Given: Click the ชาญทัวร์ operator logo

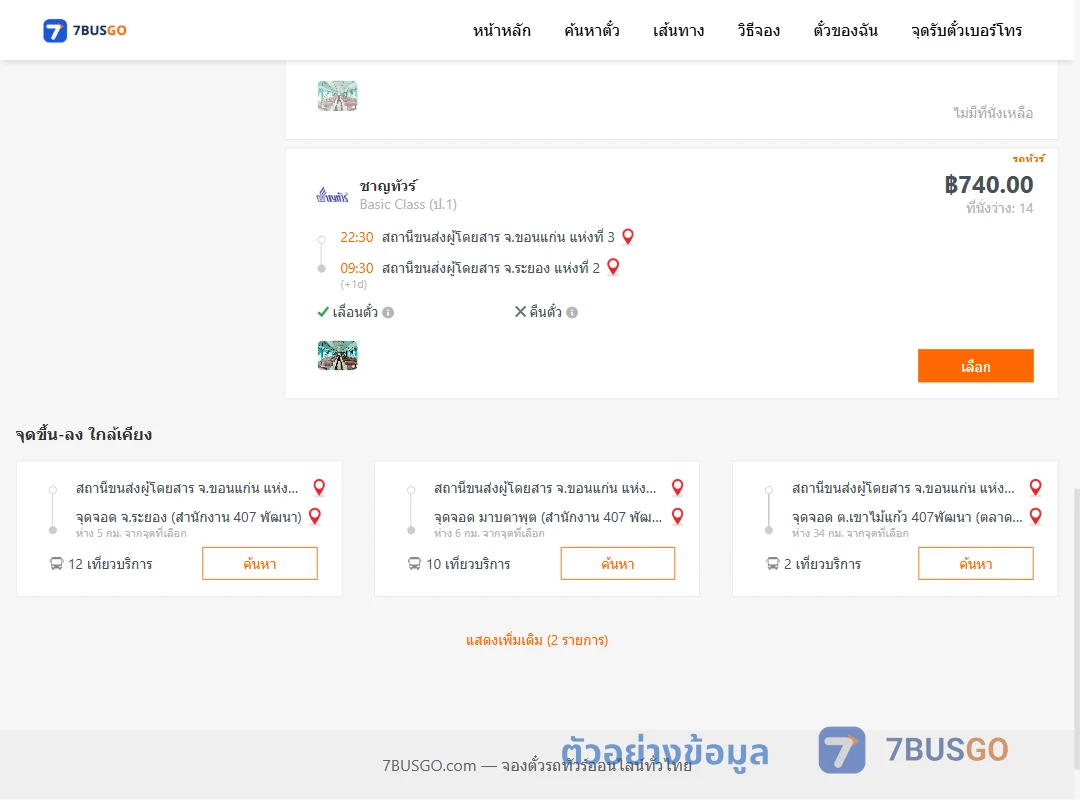Looking at the screenshot, I should point(332,196).
